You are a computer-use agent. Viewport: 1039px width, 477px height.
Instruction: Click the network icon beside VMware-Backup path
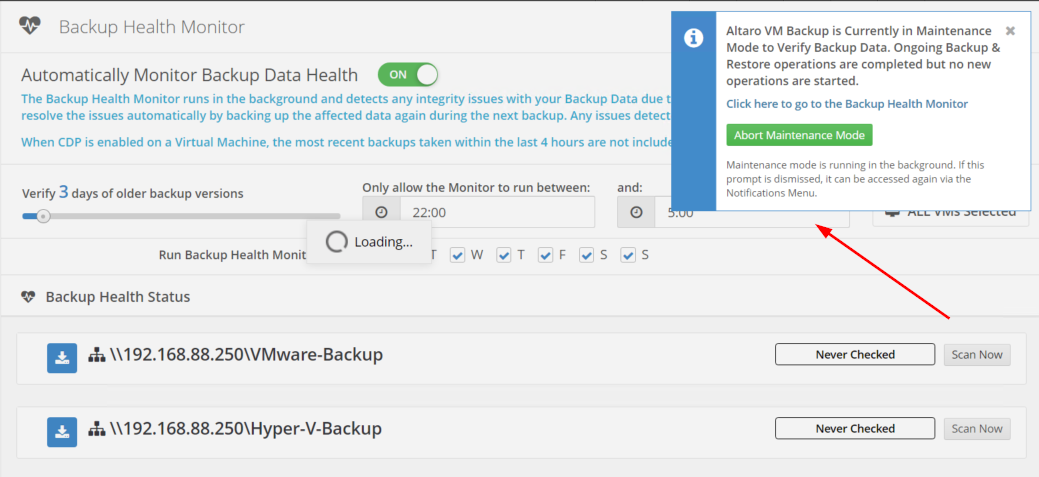tap(96, 356)
